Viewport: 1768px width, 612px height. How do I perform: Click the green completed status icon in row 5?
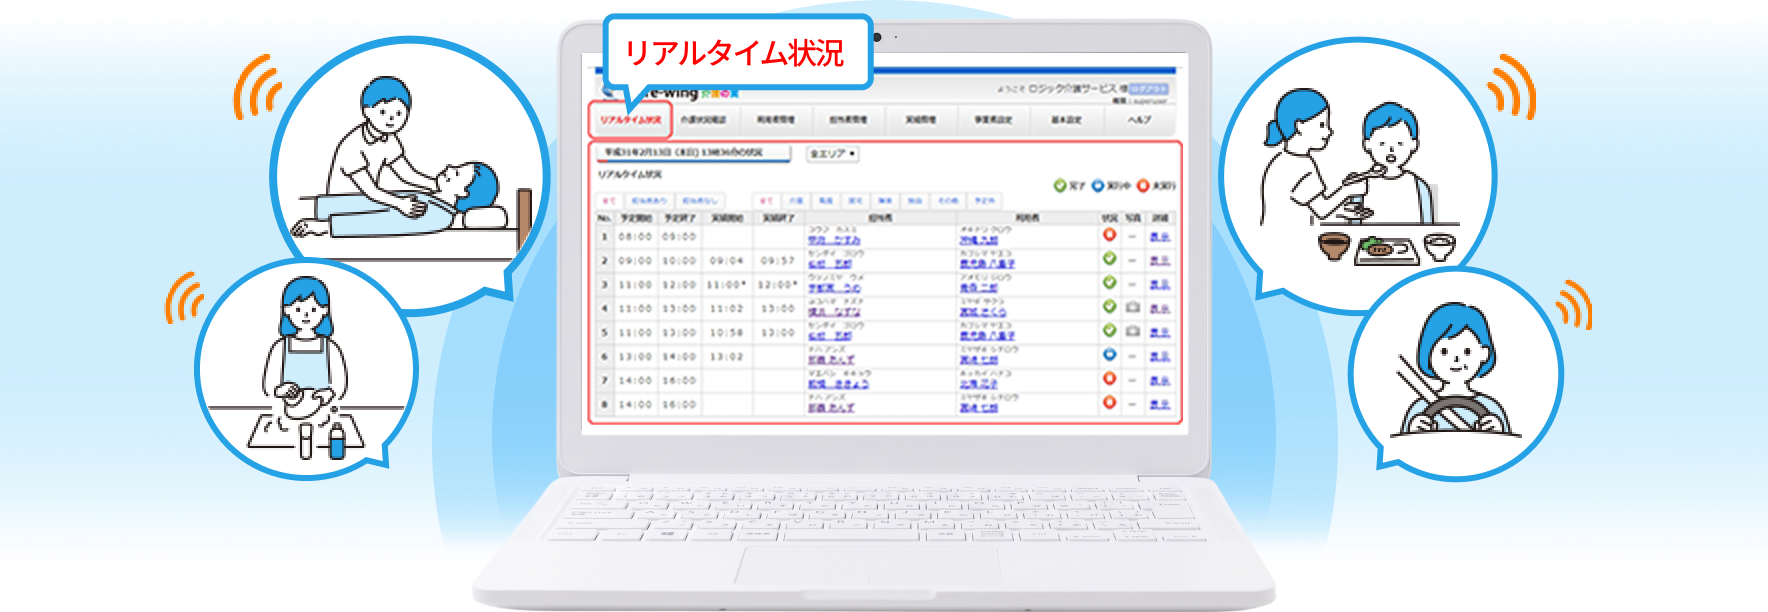pyautogui.click(x=1109, y=331)
